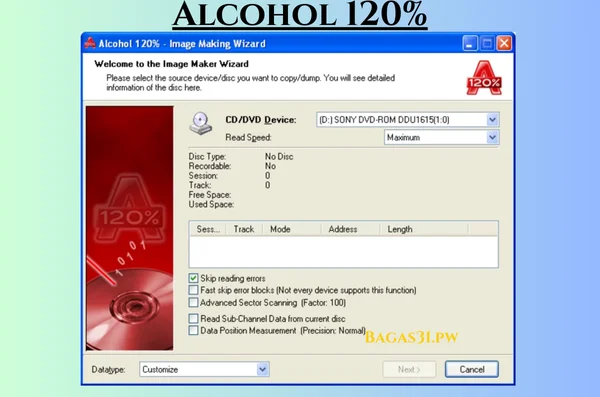Click the Sess... column header

click(208, 229)
